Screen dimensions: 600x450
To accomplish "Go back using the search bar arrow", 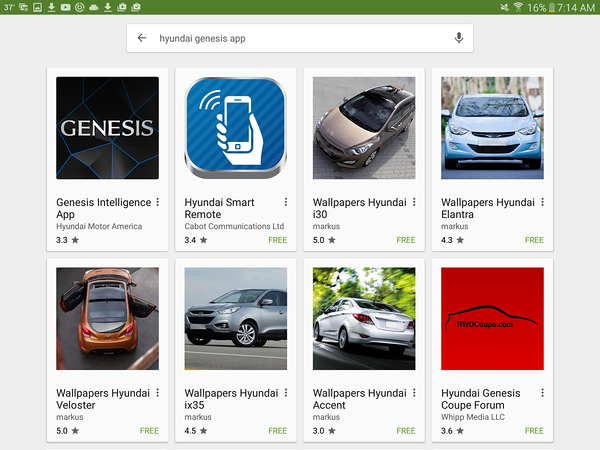I will 142,38.
